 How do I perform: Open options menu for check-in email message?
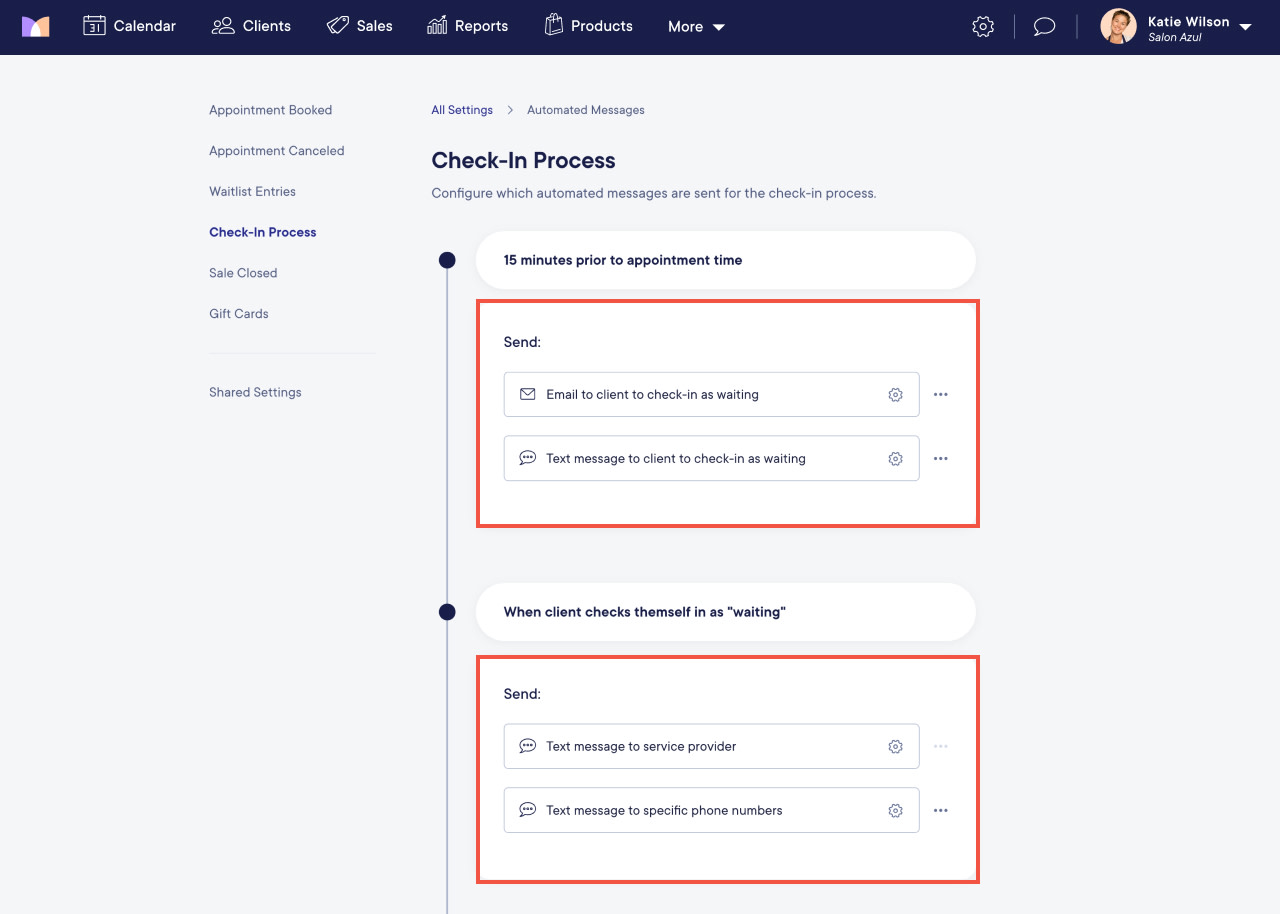940,394
